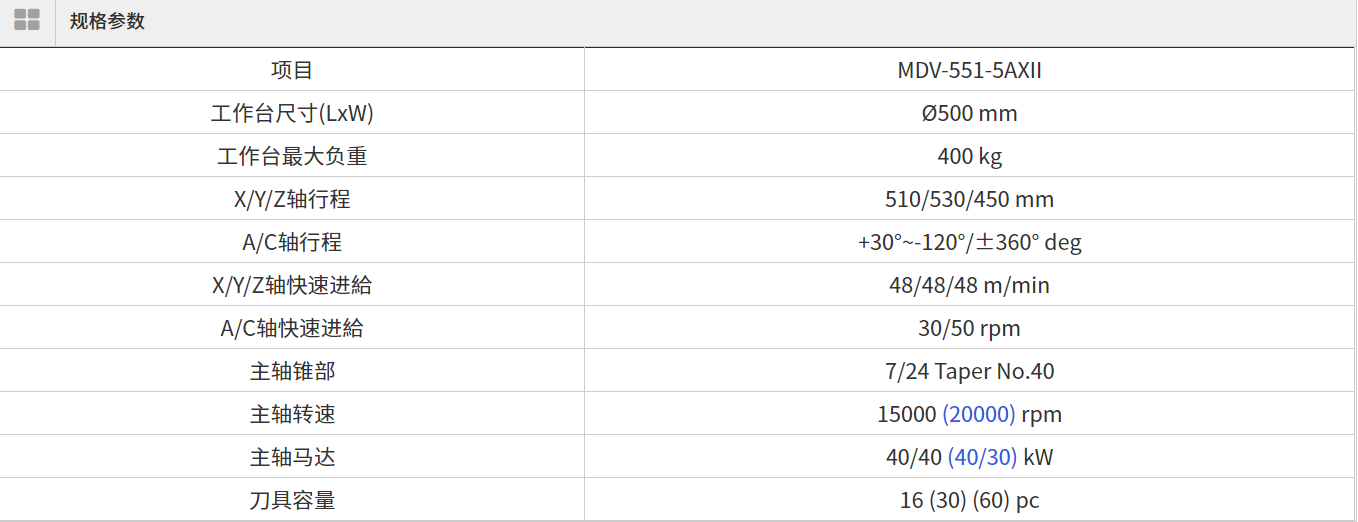The width and height of the screenshot is (1358, 522).
Task: Click the 30/50 rpm value
Action: [x=969, y=328]
